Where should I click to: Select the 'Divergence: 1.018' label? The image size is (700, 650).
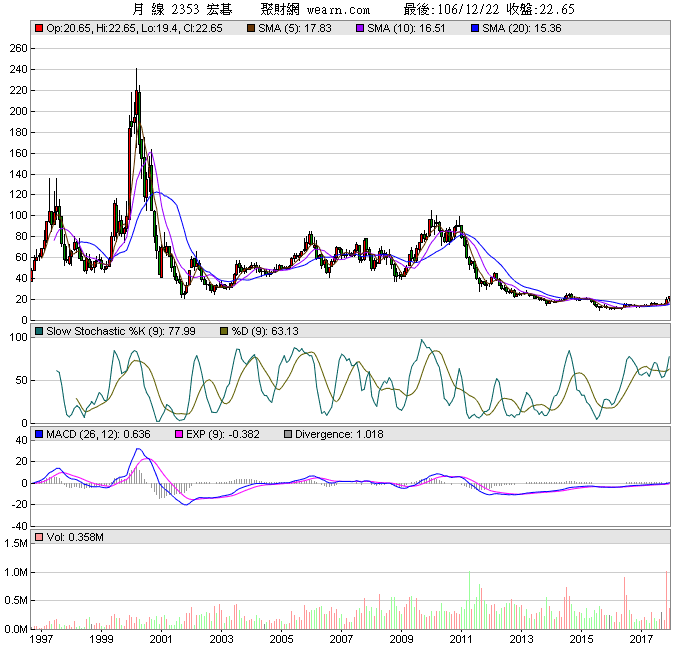pyautogui.click(x=339, y=434)
